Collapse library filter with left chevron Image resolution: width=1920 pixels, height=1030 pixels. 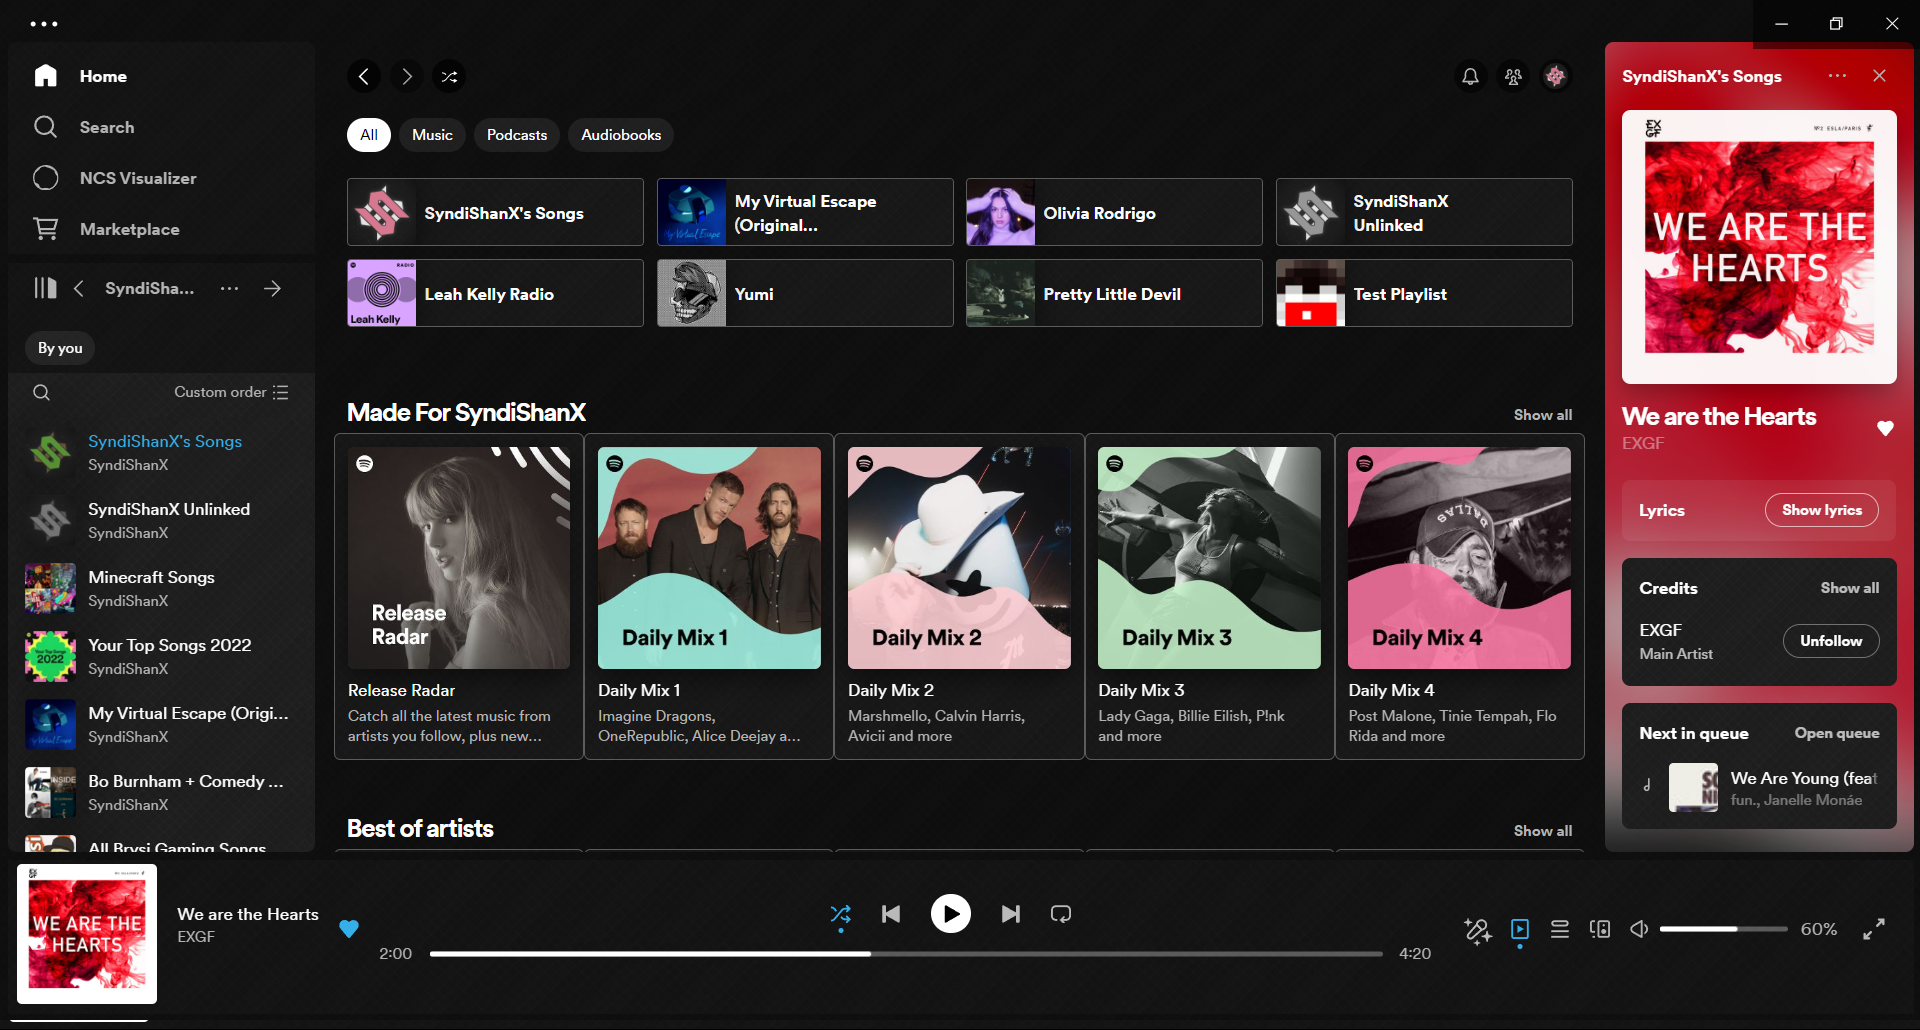[78, 288]
